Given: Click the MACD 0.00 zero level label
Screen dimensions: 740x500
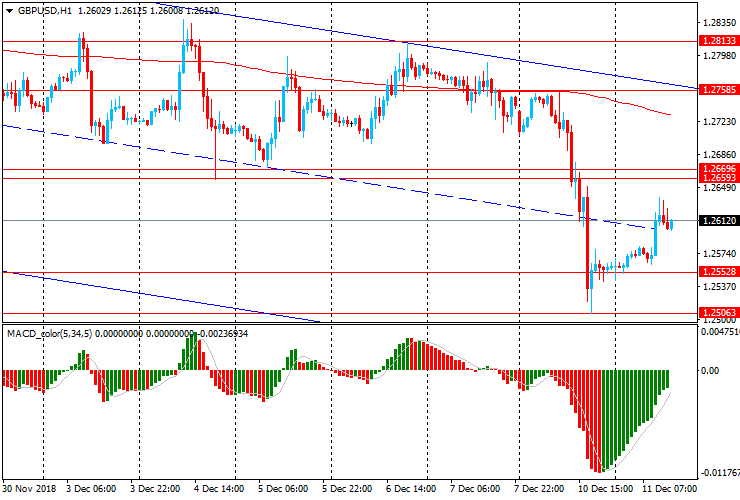Looking at the screenshot, I should pyautogui.click(x=712, y=370).
